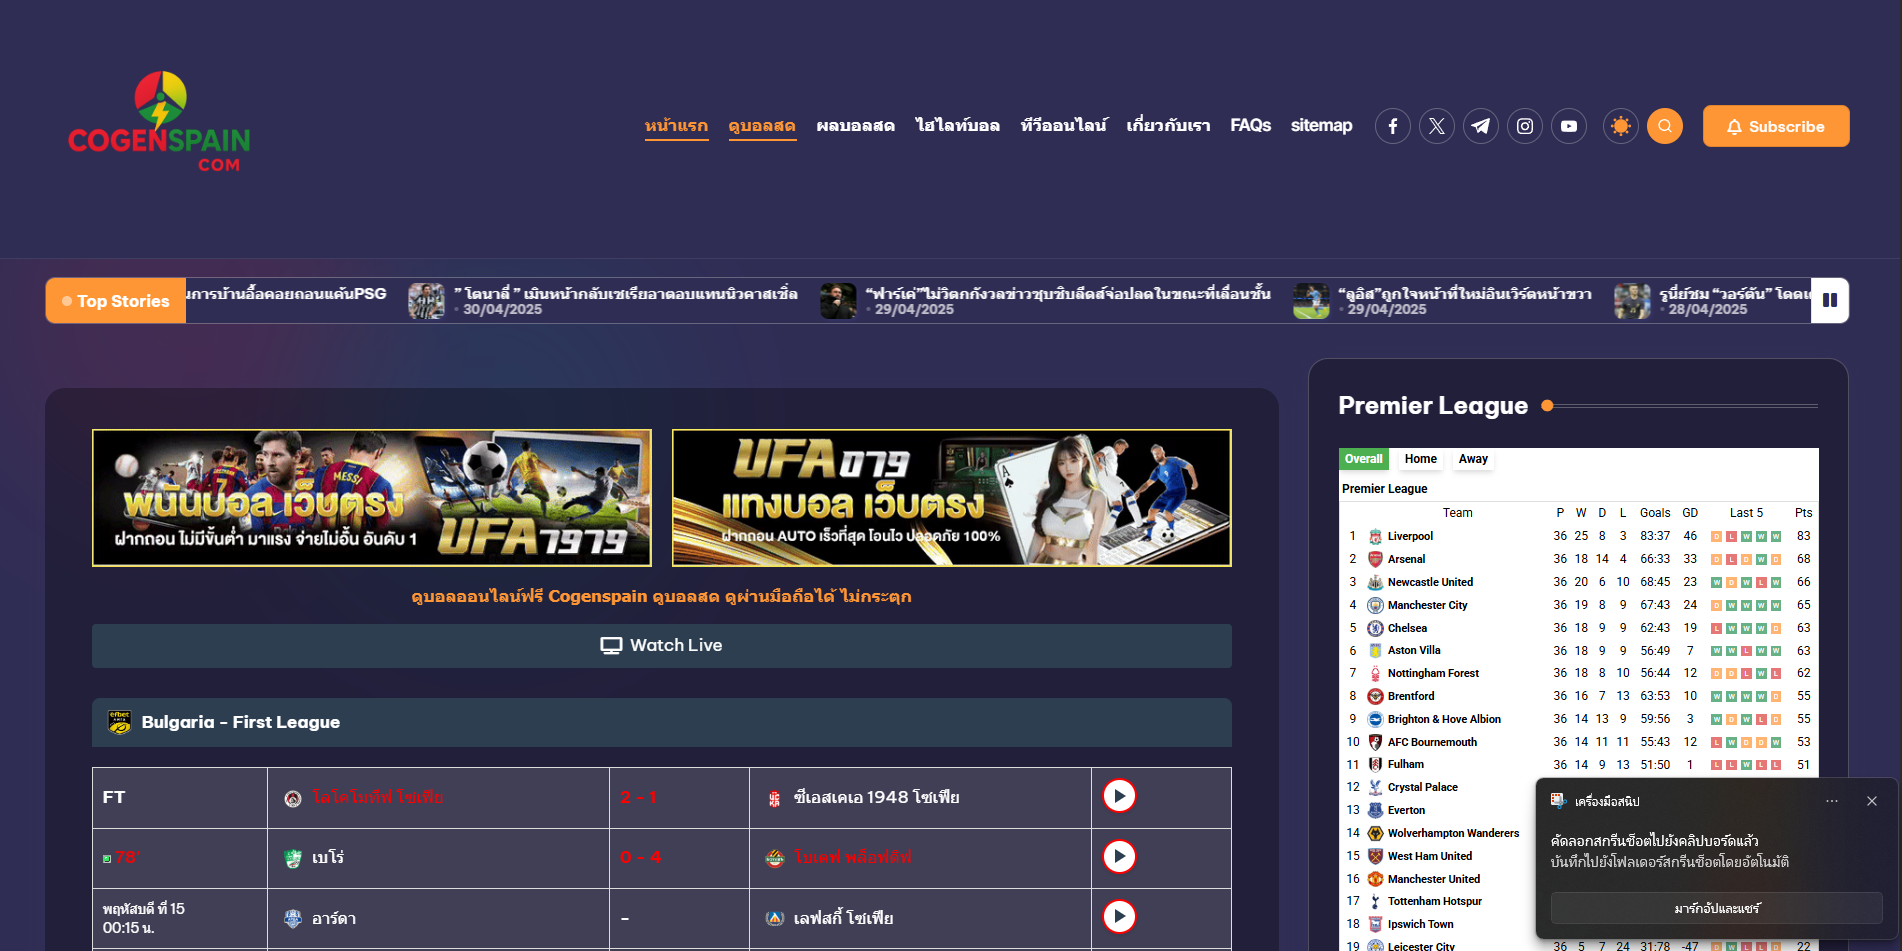Click Manchester City in the standings table
This screenshot has width=1902, height=951.
pyautogui.click(x=1427, y=605)
